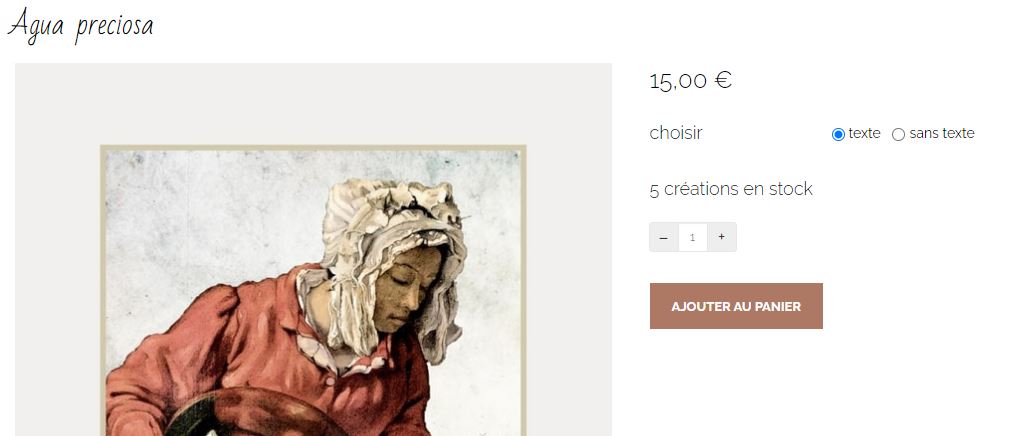Click the Agua preciosa product title

click(x=81, y=26)
